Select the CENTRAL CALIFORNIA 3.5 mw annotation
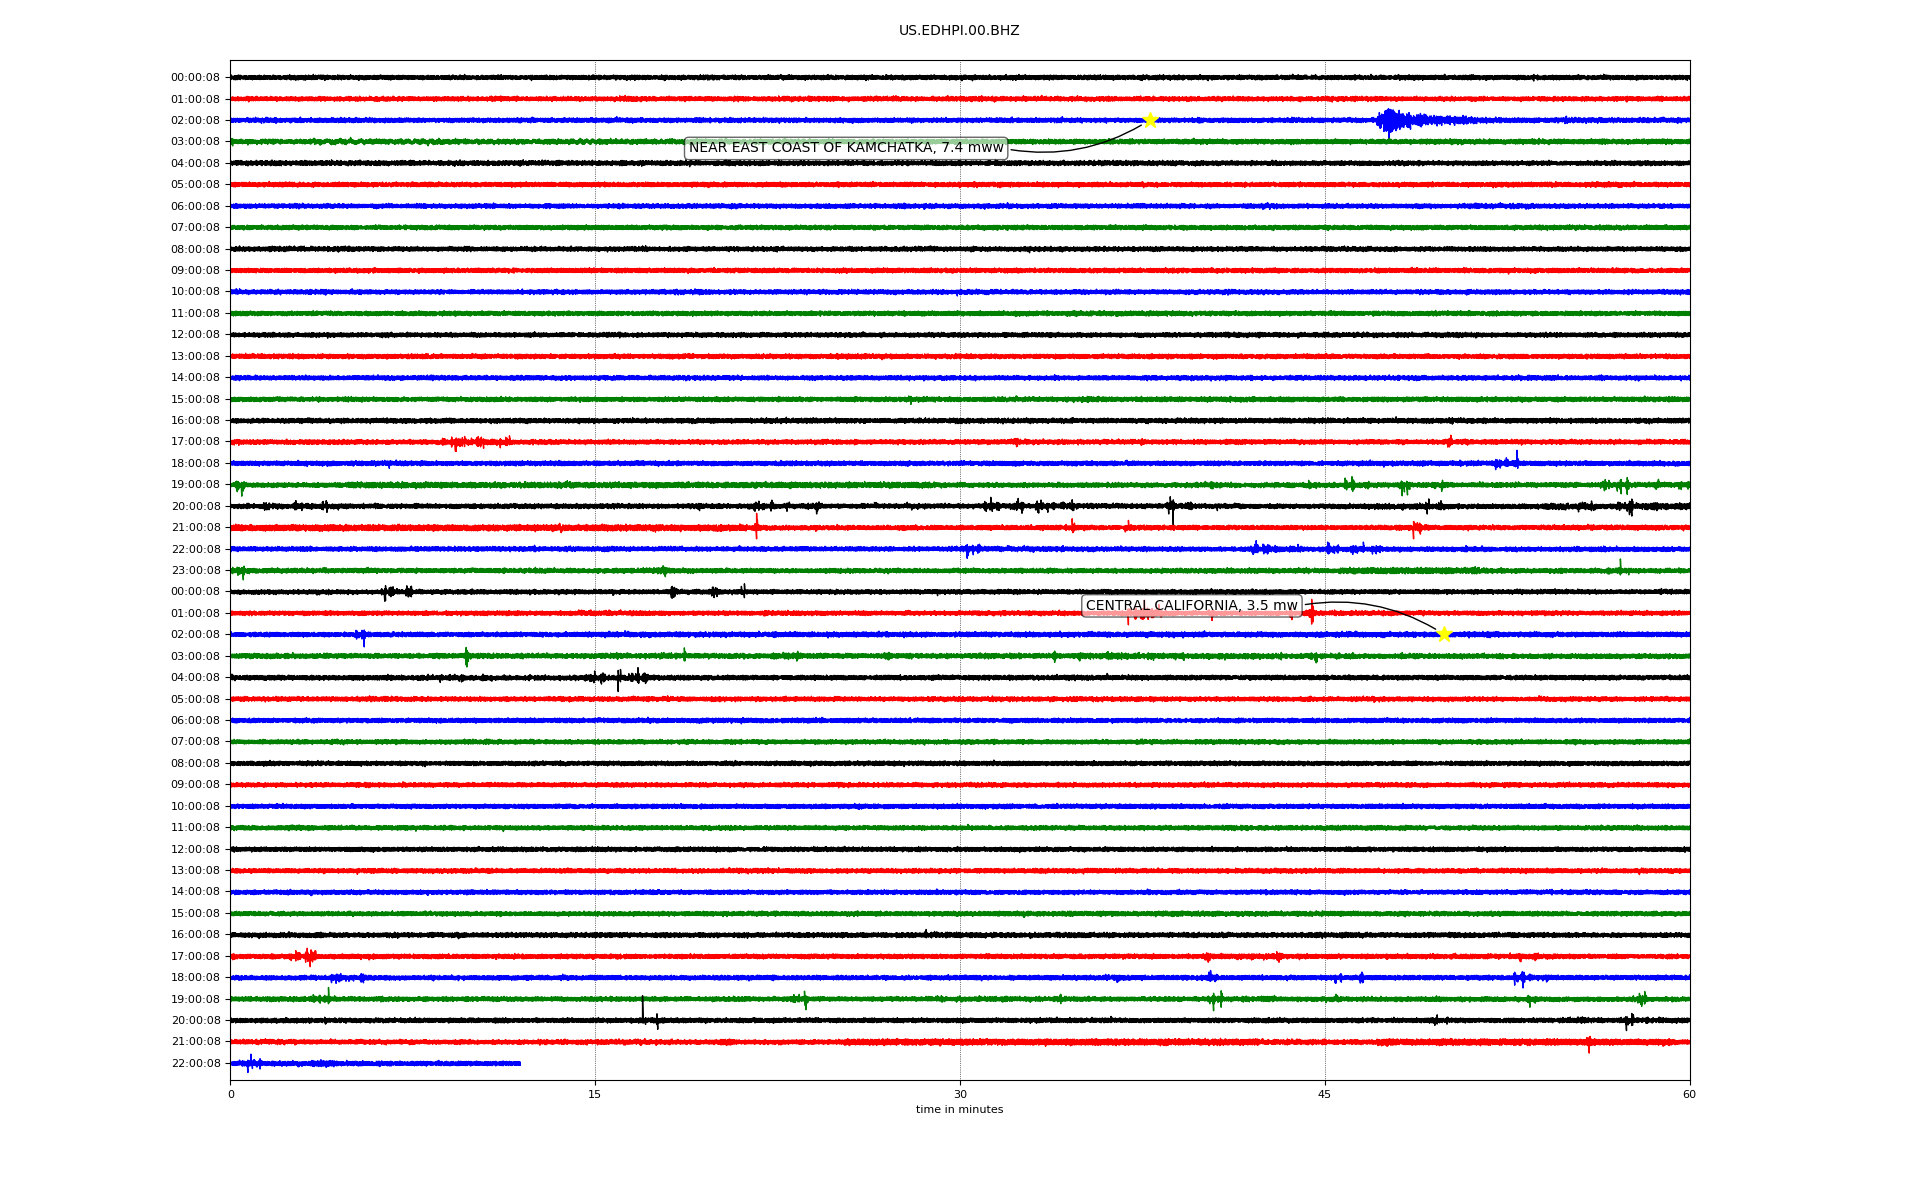 click(x=1191, y=606)
